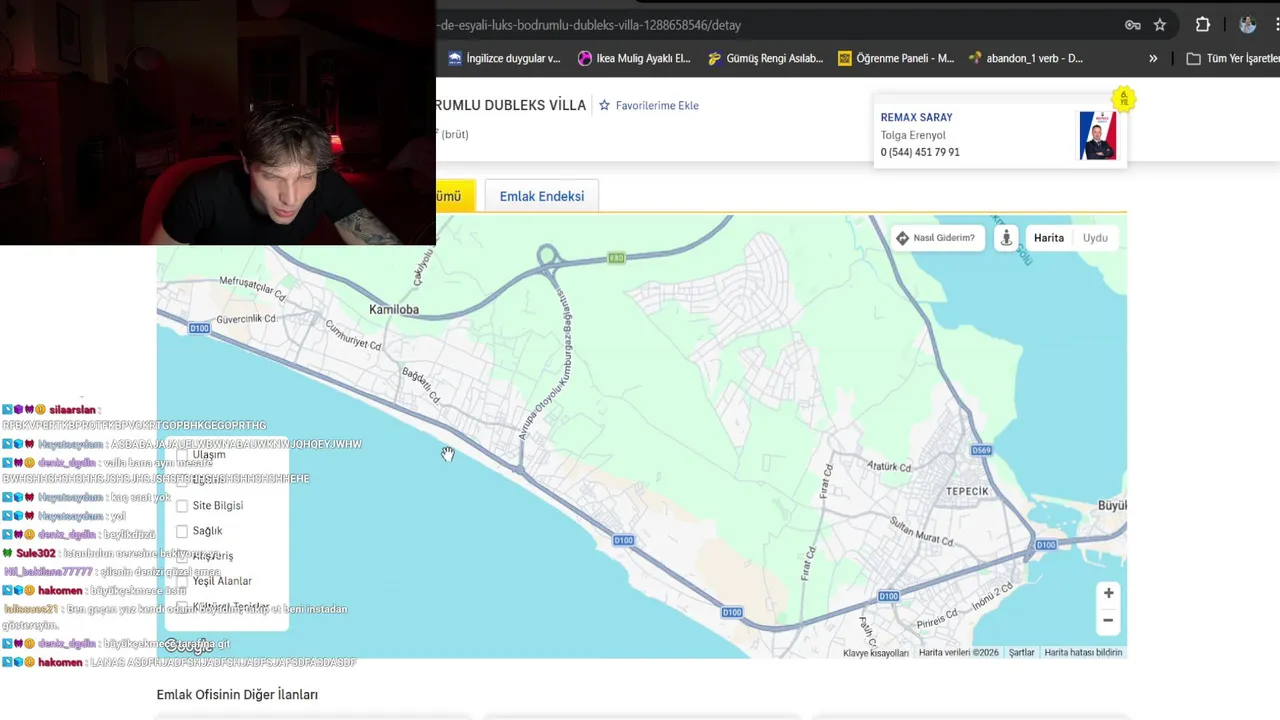The image size is (1280, 720).
Task: Enable the Yeşil Alanlar checkbox
Action: pyautogui.click(x=182, y=581)
